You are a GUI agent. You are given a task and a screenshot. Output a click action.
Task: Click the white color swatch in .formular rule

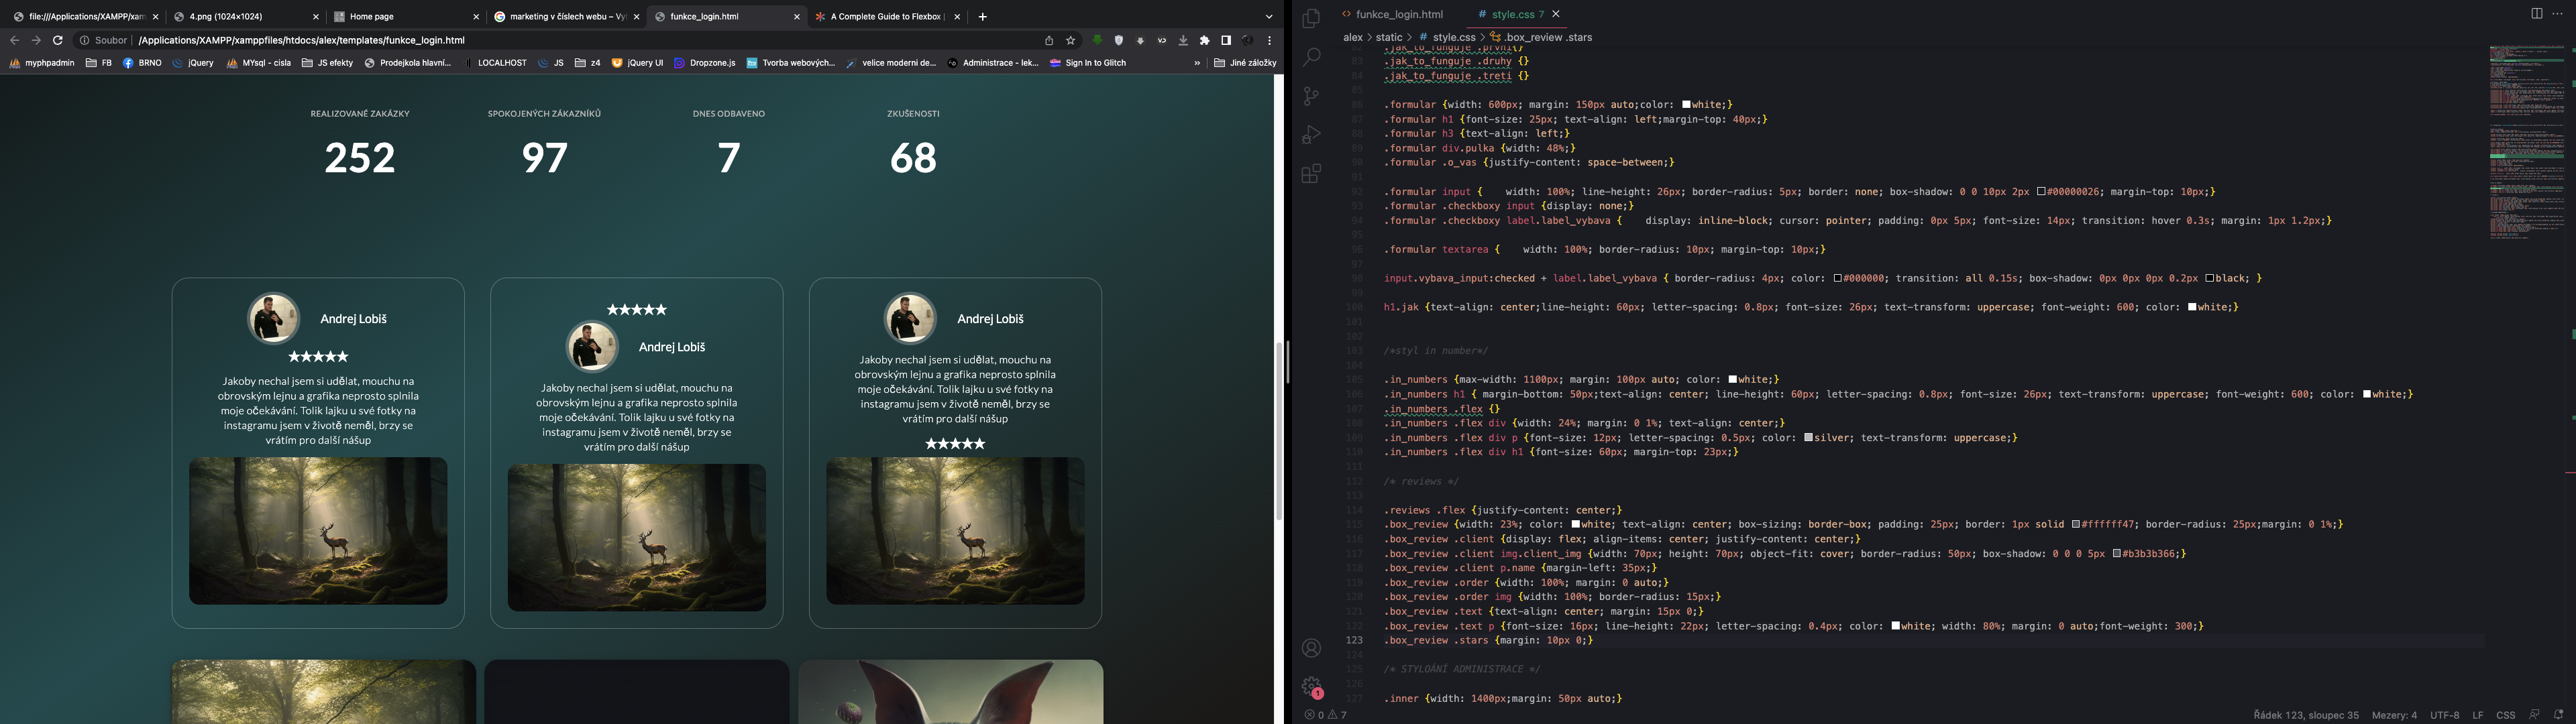point(1686,105)
